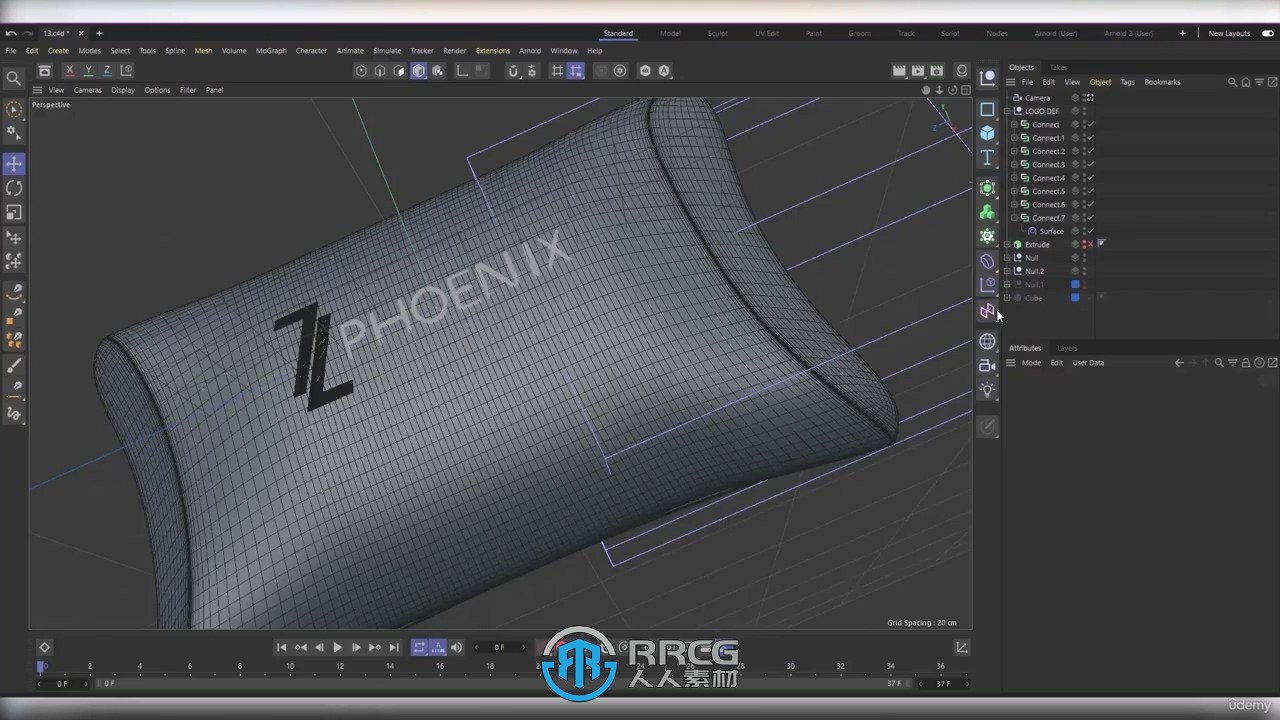
Task: Open the search magnifier in left toolbar
Action: pyautogui.click(x=14, y=78)
